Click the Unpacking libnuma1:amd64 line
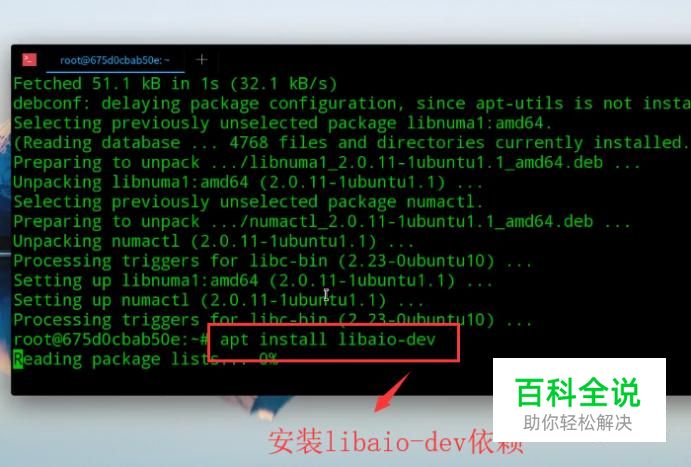Image resolution: width=691 pixels, height=467 pixels. (x=248, y=182)
